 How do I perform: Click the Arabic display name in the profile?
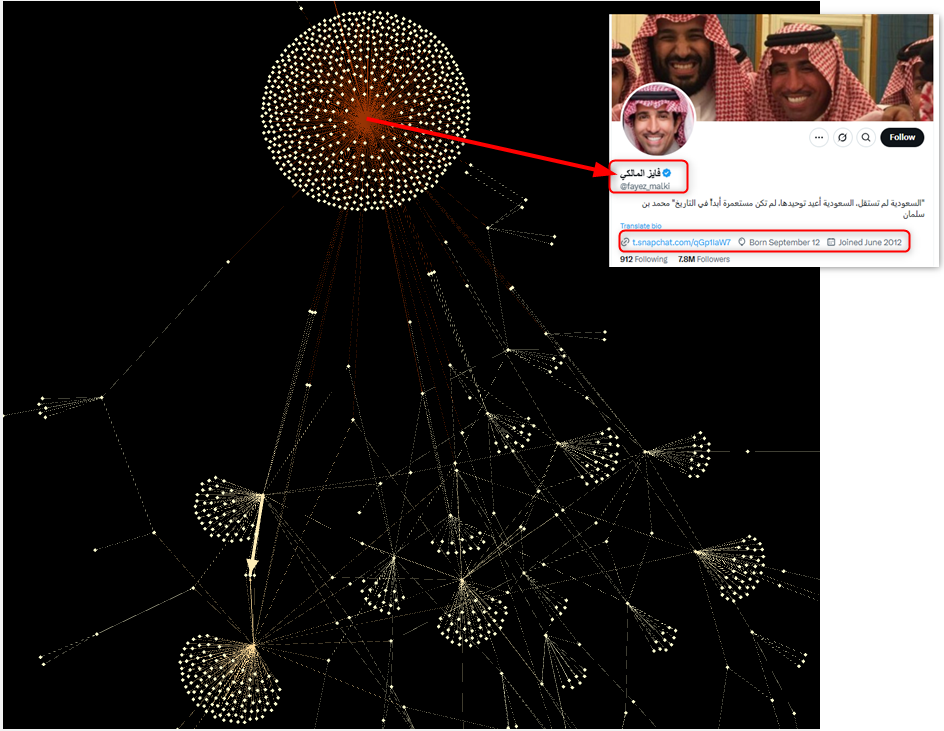point(640,173)
